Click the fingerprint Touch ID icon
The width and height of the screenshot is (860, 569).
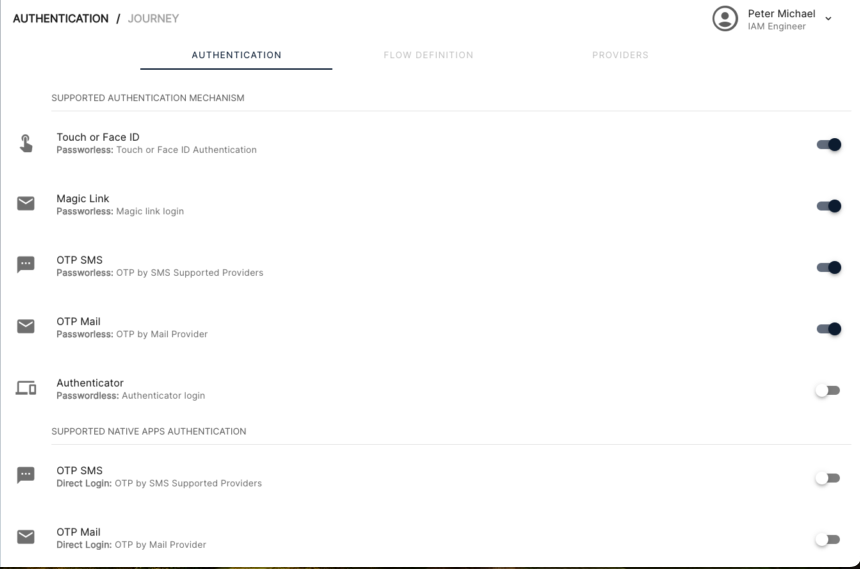pyautogui.click(x=26, y=144)
